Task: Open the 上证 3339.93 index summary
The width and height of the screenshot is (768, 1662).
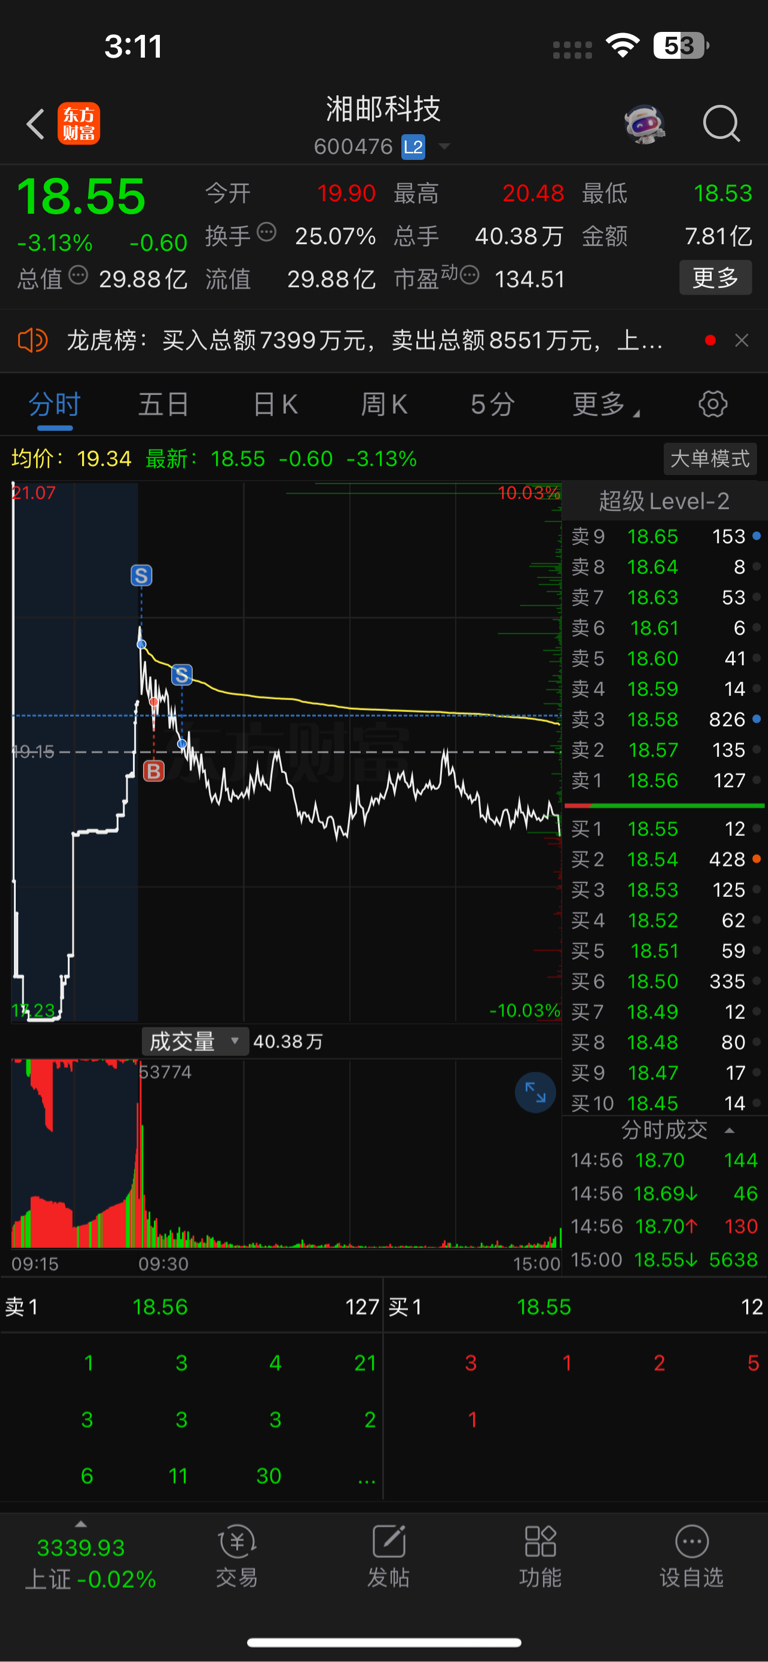Action: click(x=89, y=1563)
